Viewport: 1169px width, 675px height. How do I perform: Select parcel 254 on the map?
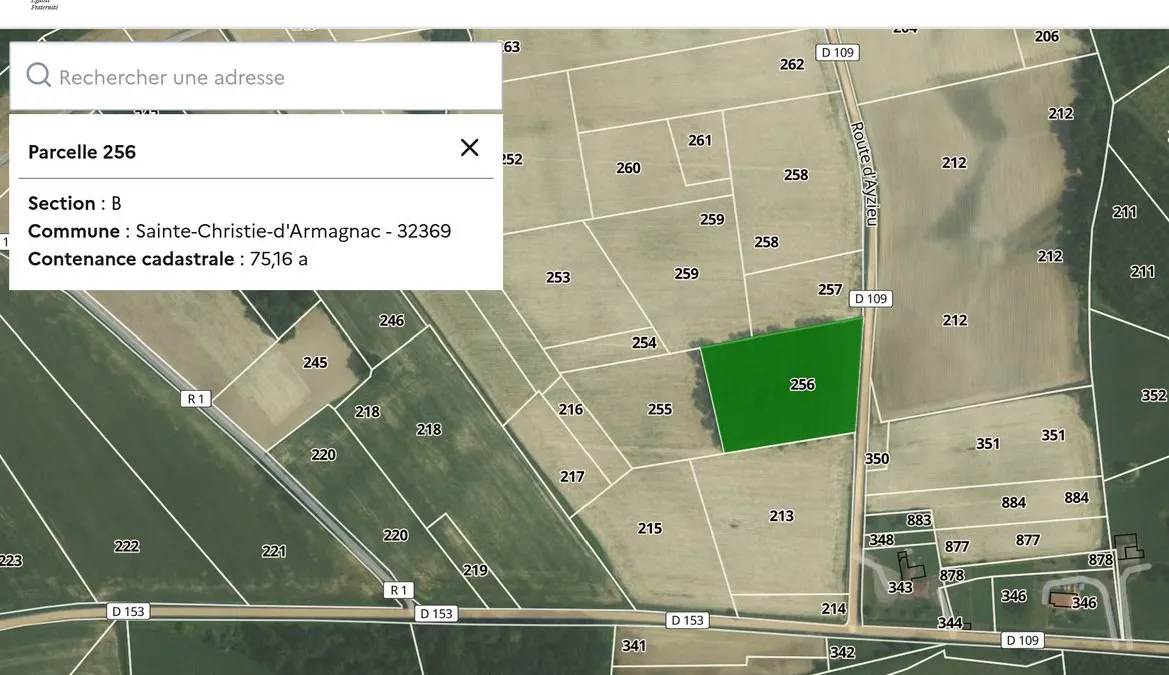(x=644, y=342)
